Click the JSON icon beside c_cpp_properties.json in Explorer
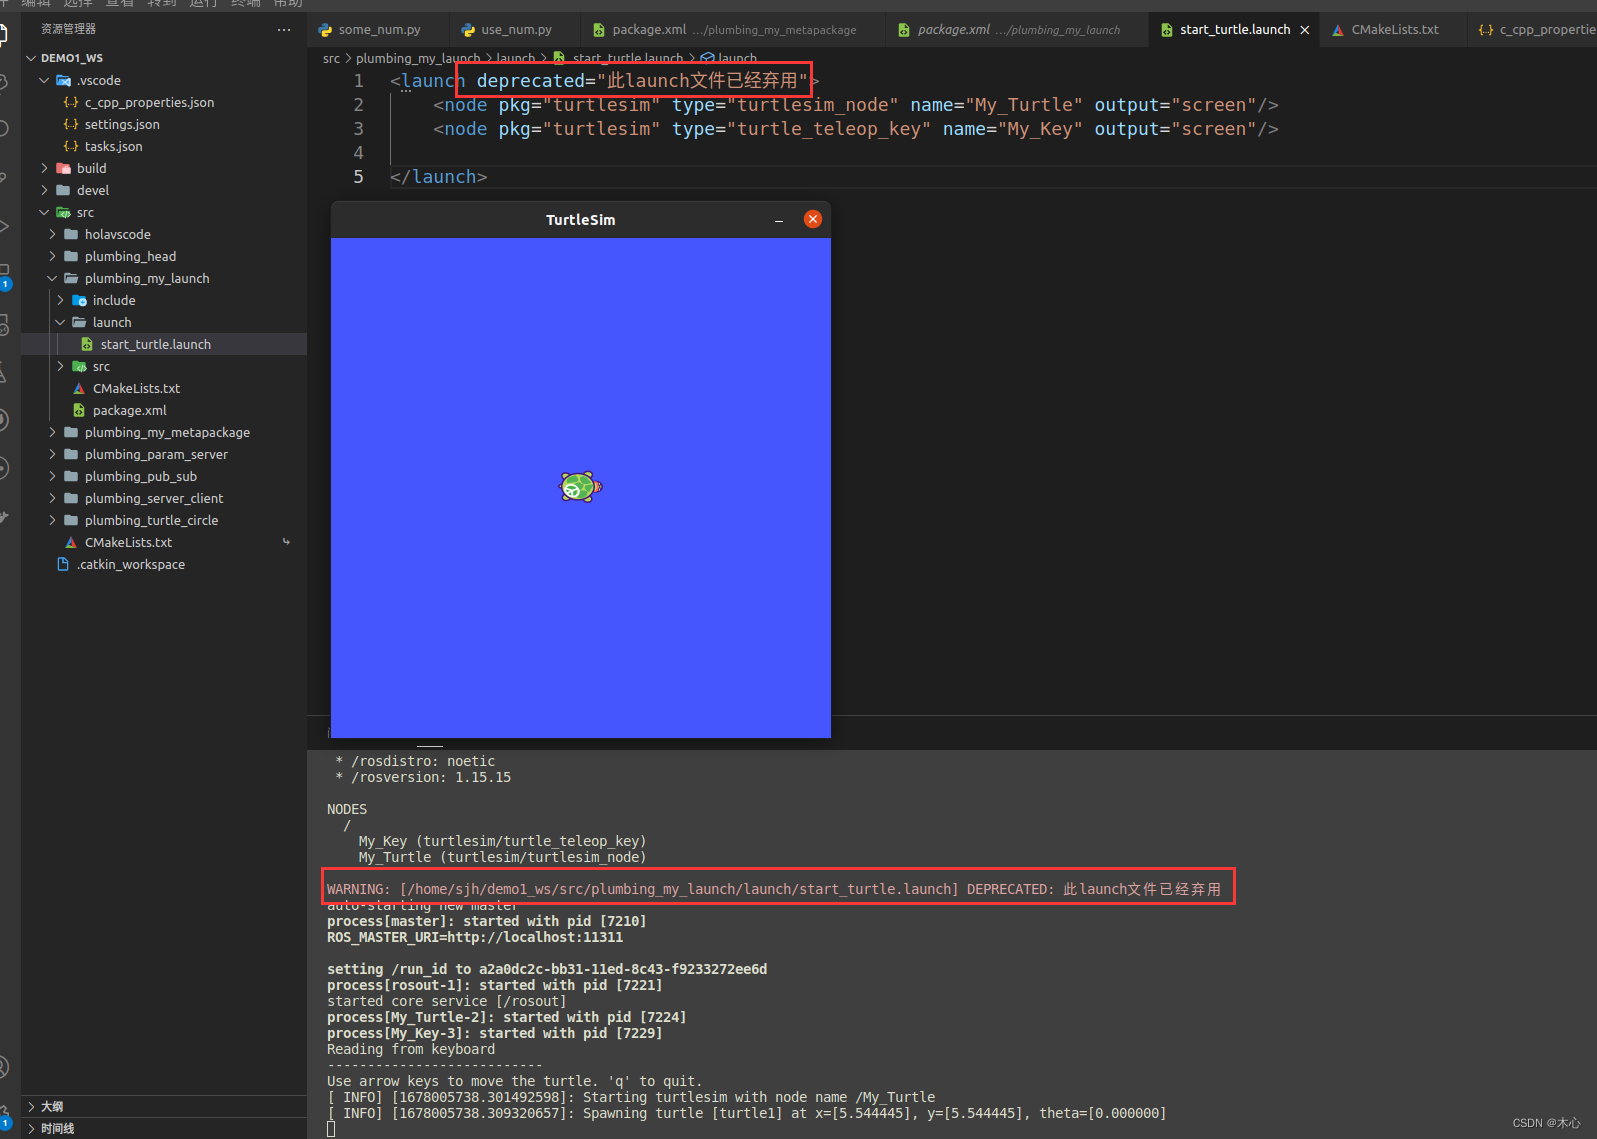 pyautogui.click(x=71, y=102)
